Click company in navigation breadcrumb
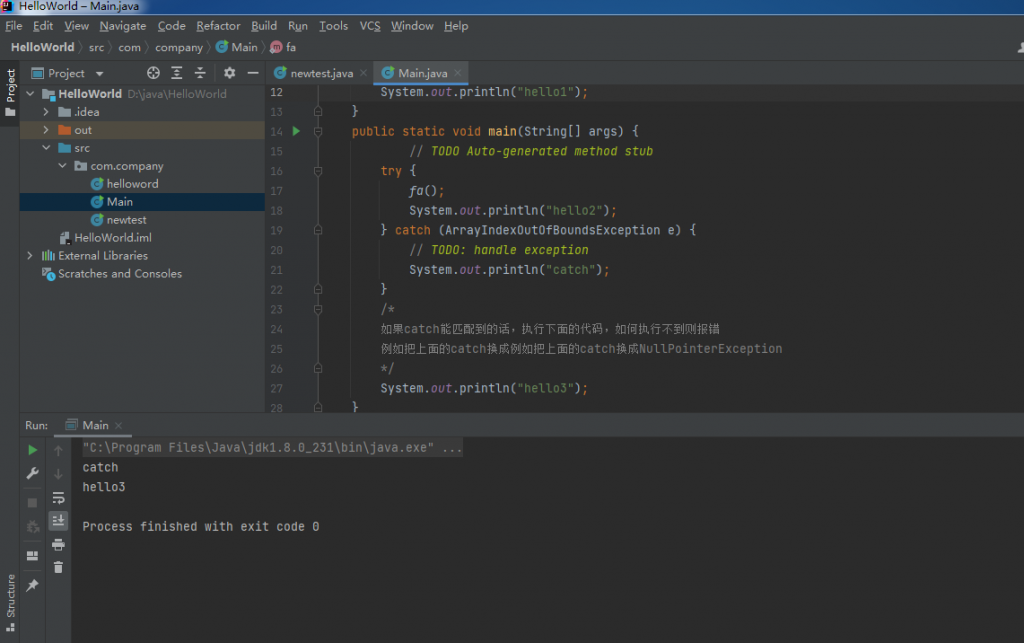 click(179, 47)
